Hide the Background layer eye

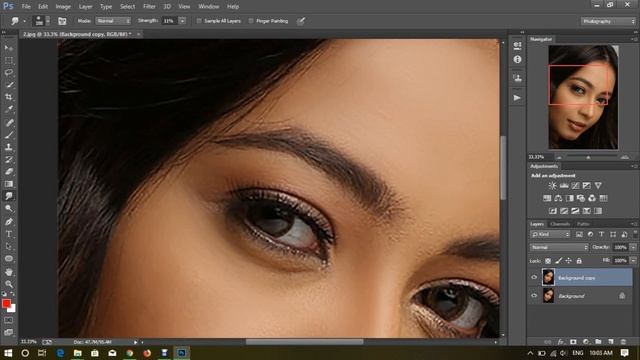tap(534, 296)
